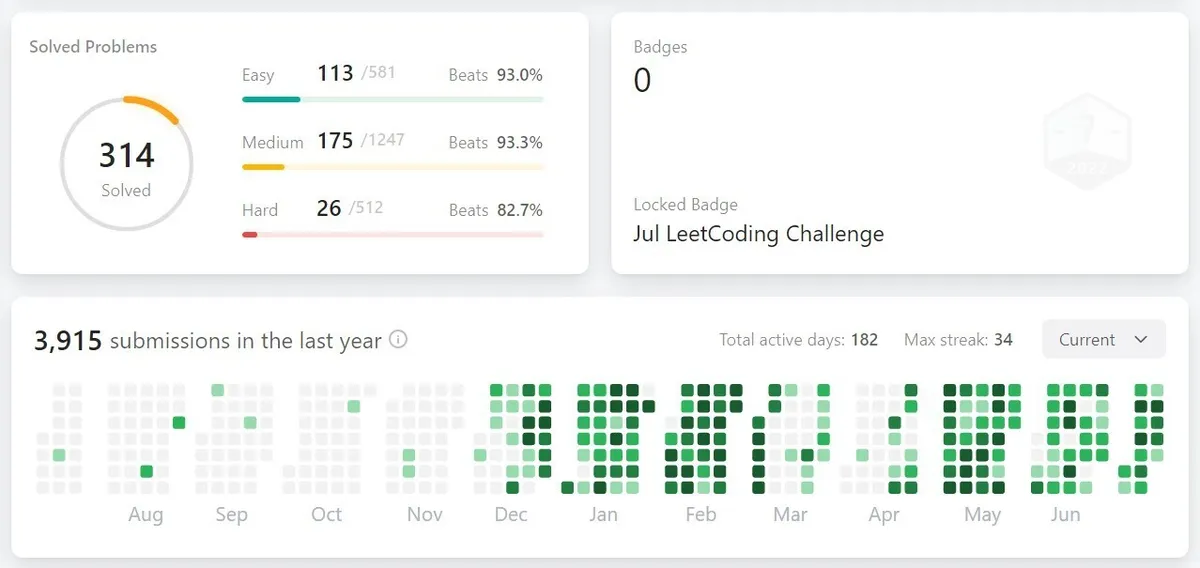Click the Total active days 182 statistic
The width and height of the screenshot is (1200, 568).
click(798, 340)
